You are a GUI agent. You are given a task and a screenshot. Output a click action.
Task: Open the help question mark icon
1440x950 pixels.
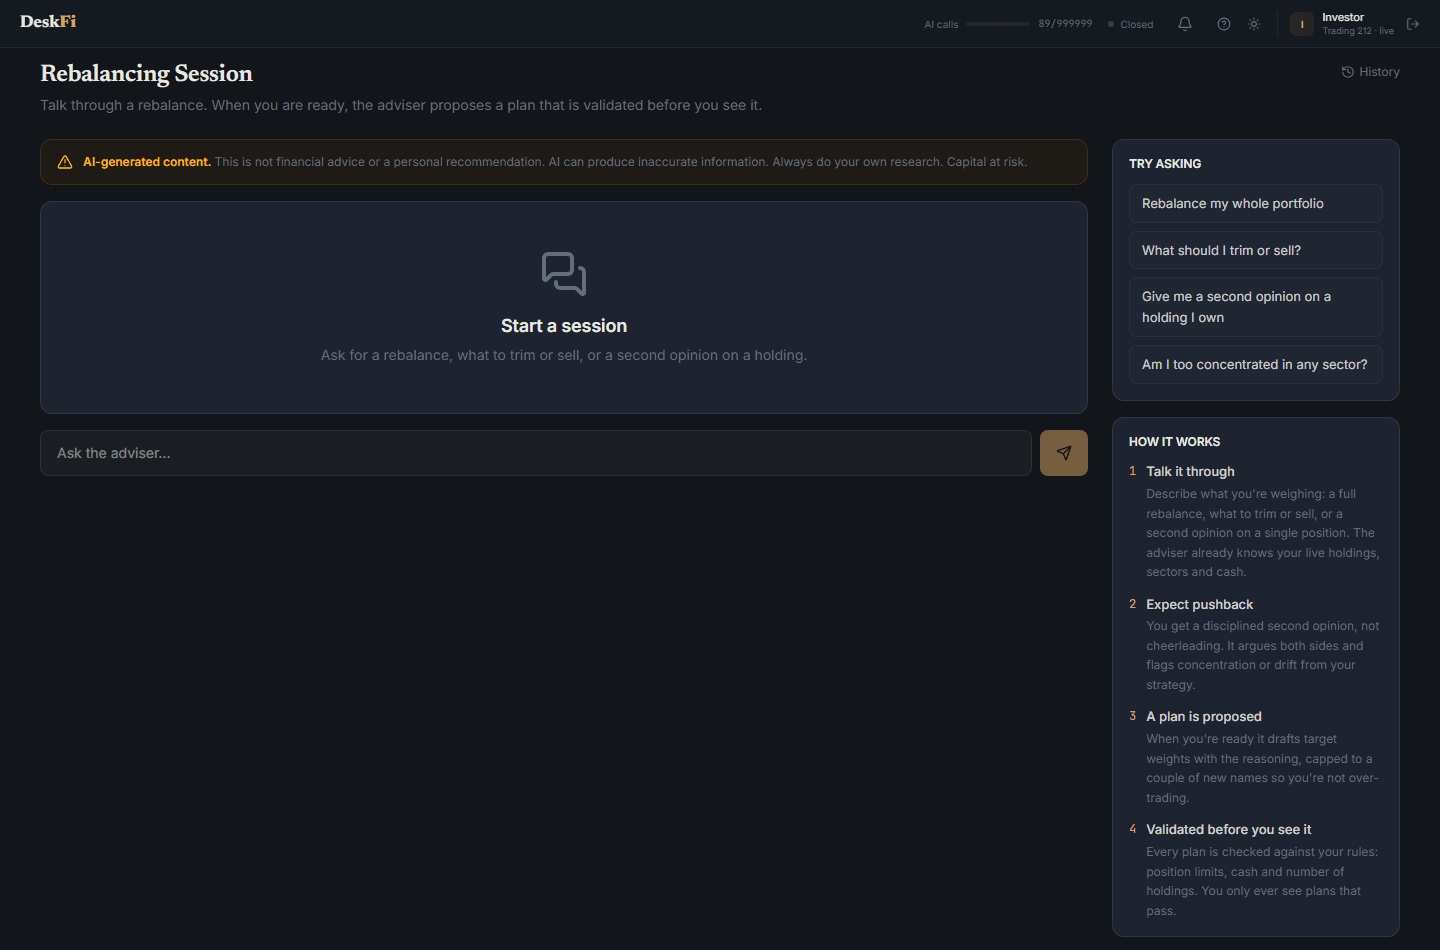coord(1224,24)
